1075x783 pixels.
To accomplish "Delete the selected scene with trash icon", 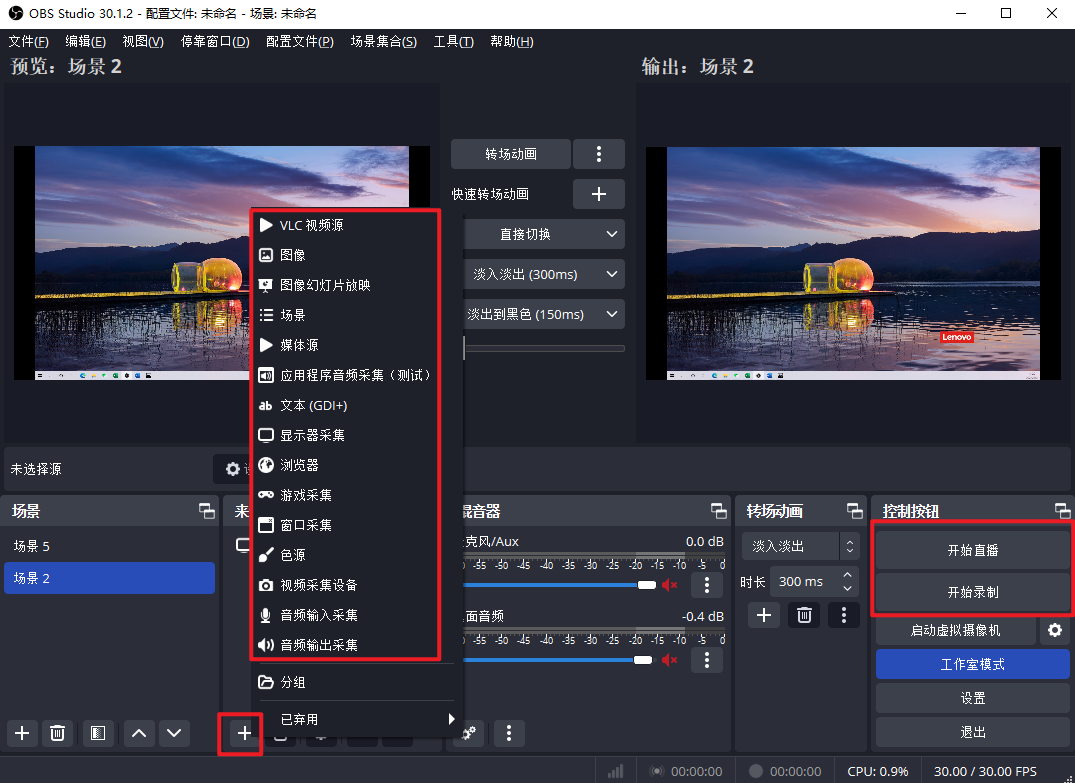I will coord(58,733).
